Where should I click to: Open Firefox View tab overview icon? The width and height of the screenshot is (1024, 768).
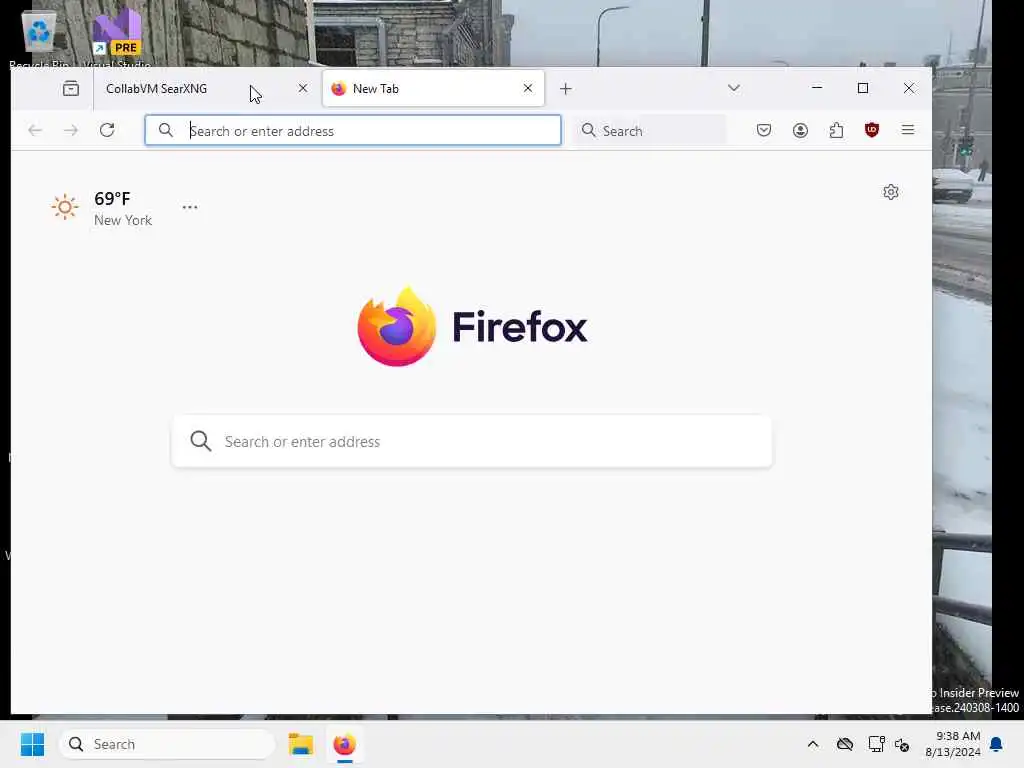click(x=71, y=88)
